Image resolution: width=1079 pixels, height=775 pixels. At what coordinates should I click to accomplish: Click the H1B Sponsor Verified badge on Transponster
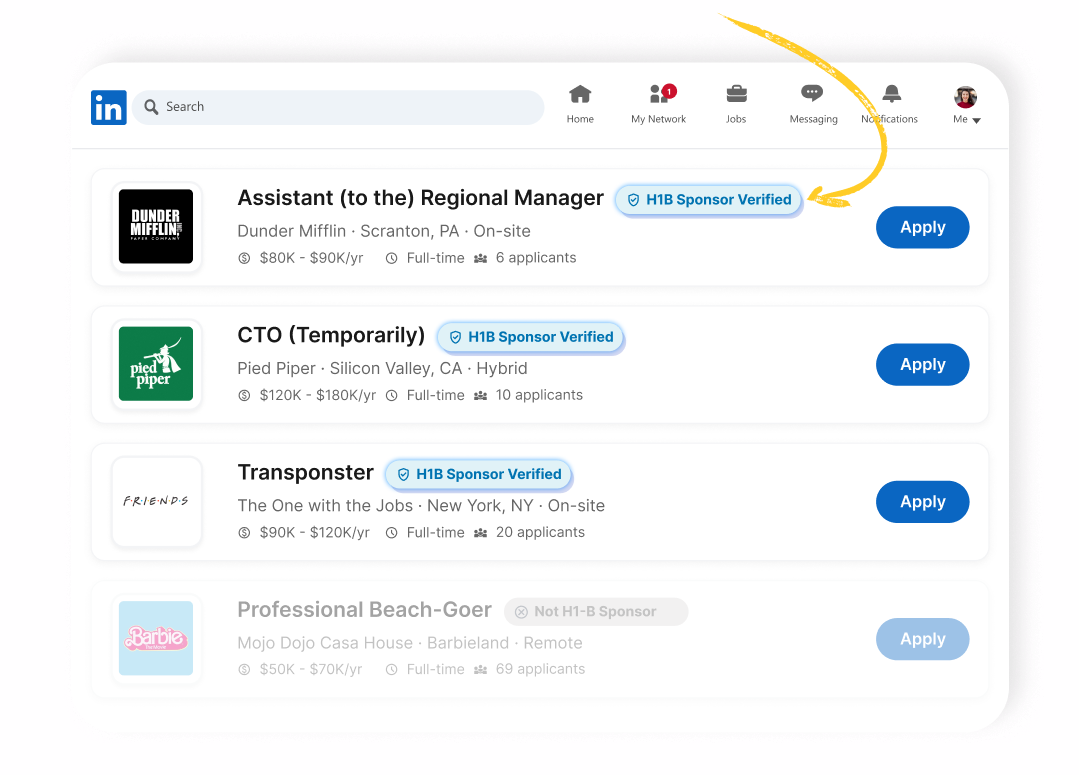pos(478,474)
